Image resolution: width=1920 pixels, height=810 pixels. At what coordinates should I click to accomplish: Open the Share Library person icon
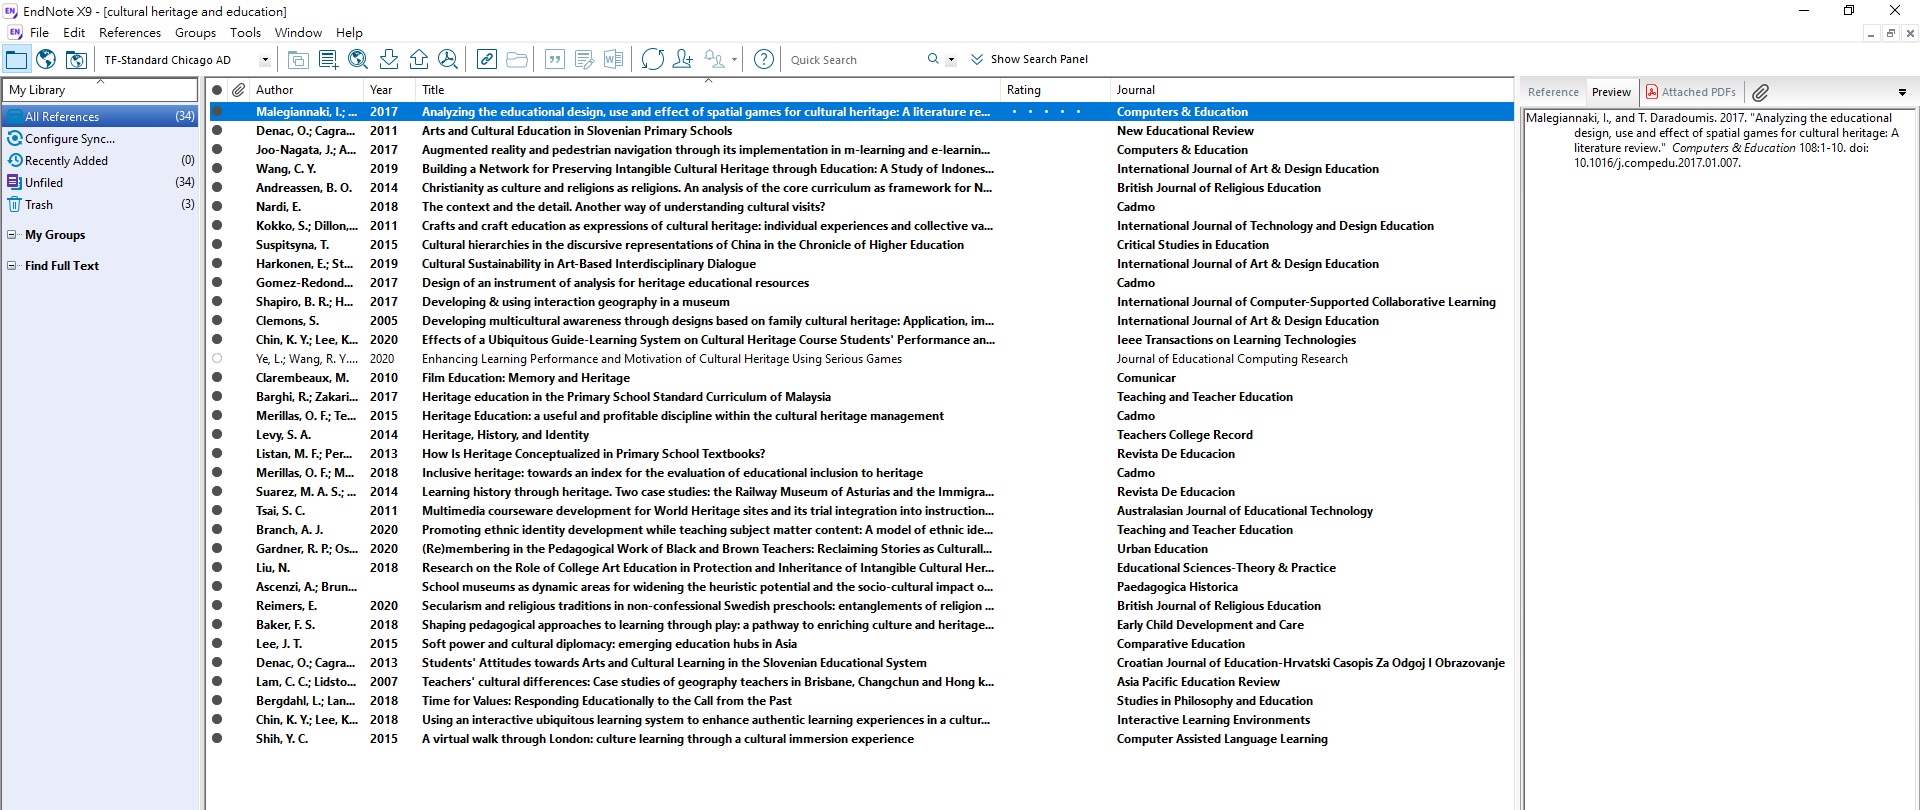click(x=683, y=59)
